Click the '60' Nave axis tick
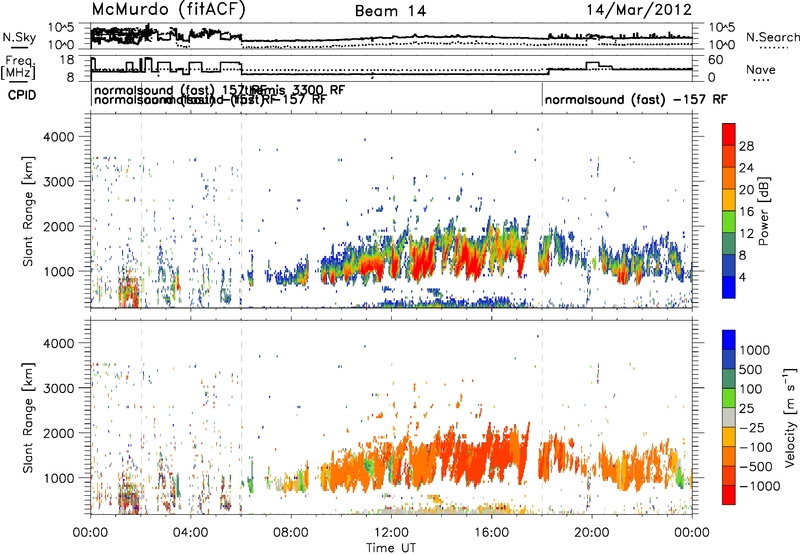Viewport: 800px width, 554px height. (x=715, y=60)
